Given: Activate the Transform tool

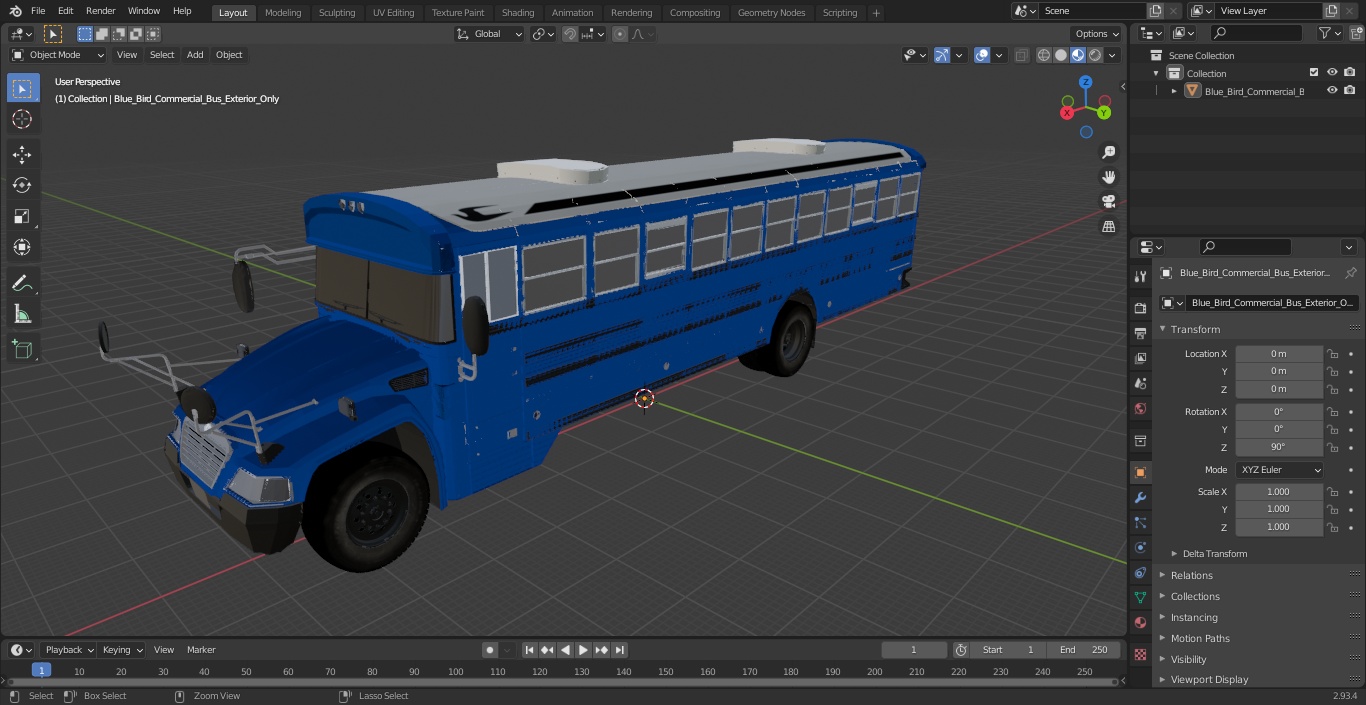Looking at the screenshot, I should pyautogui.click(x=22, y=247).
